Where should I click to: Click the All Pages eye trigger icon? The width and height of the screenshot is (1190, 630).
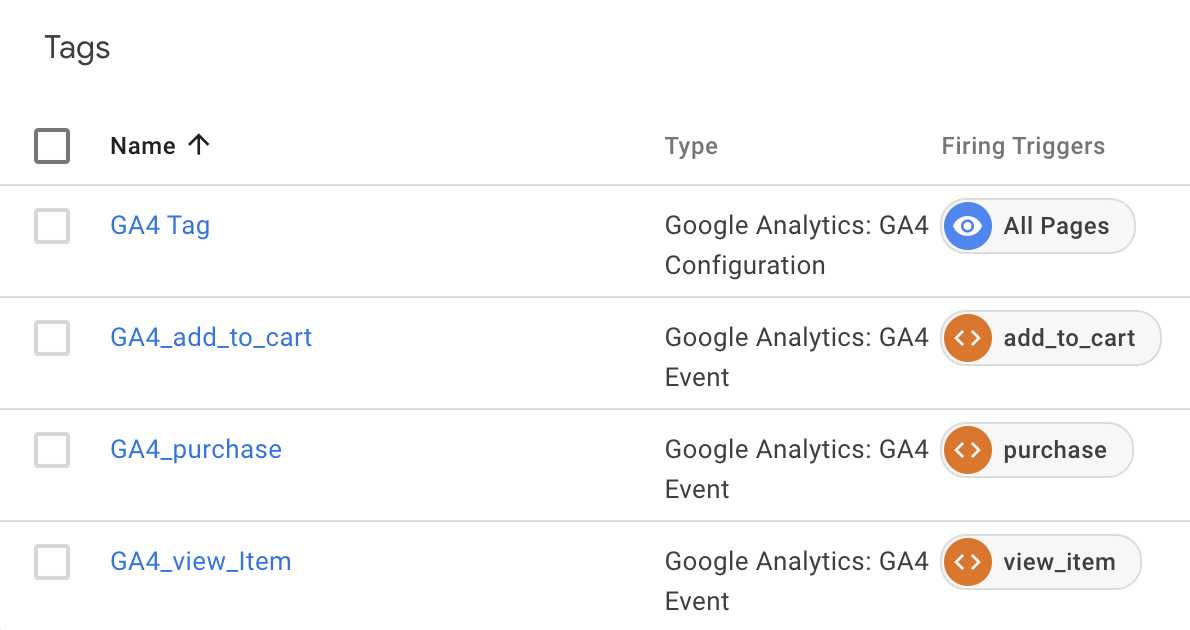(967, 226)
